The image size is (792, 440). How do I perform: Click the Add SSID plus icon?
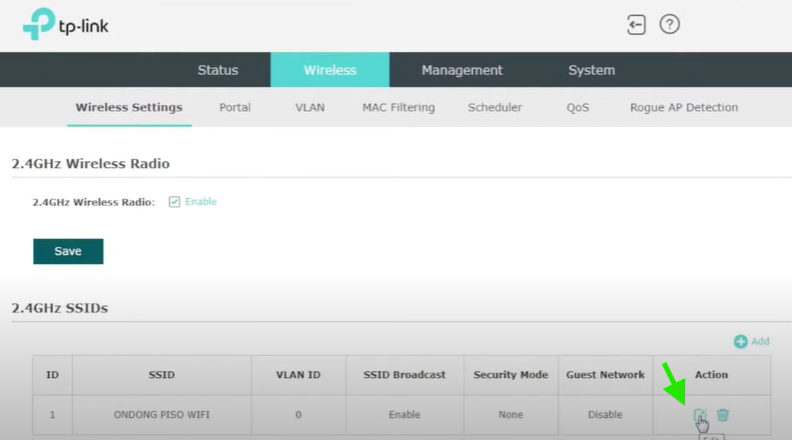click(x=741, y=342)
